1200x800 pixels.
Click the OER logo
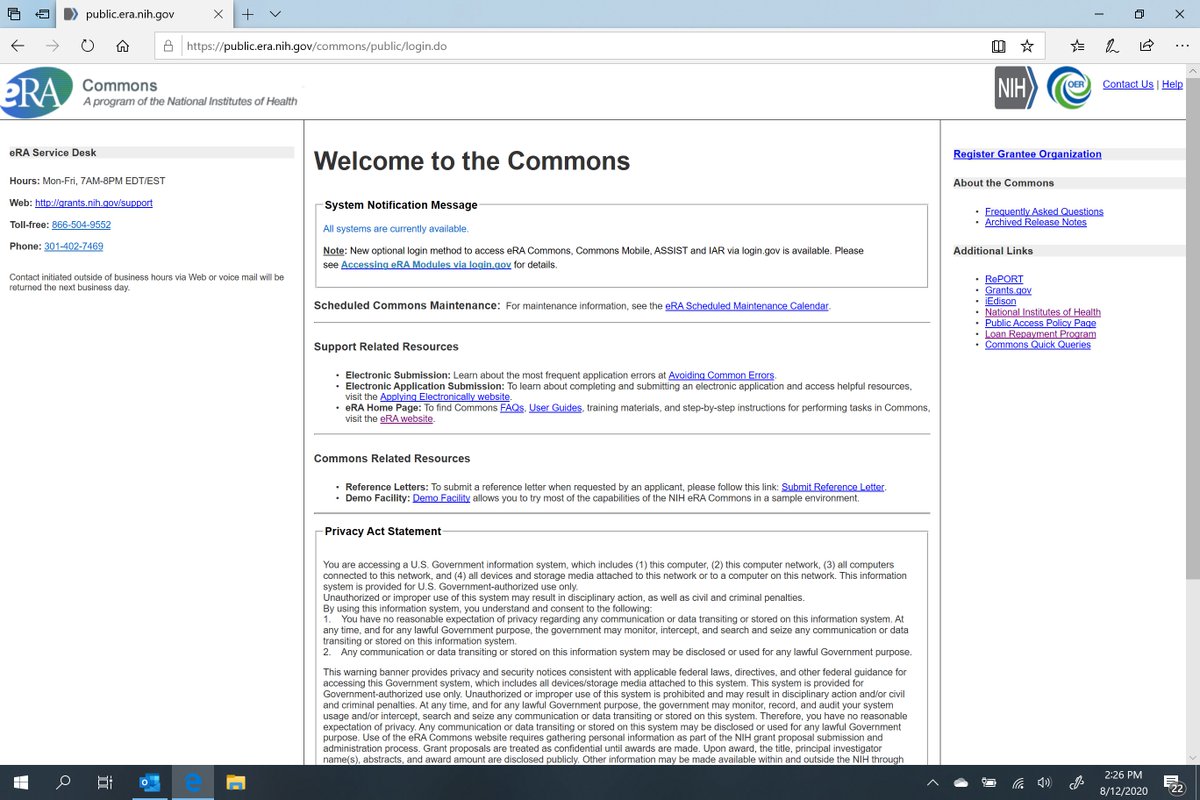(1068, 88)
